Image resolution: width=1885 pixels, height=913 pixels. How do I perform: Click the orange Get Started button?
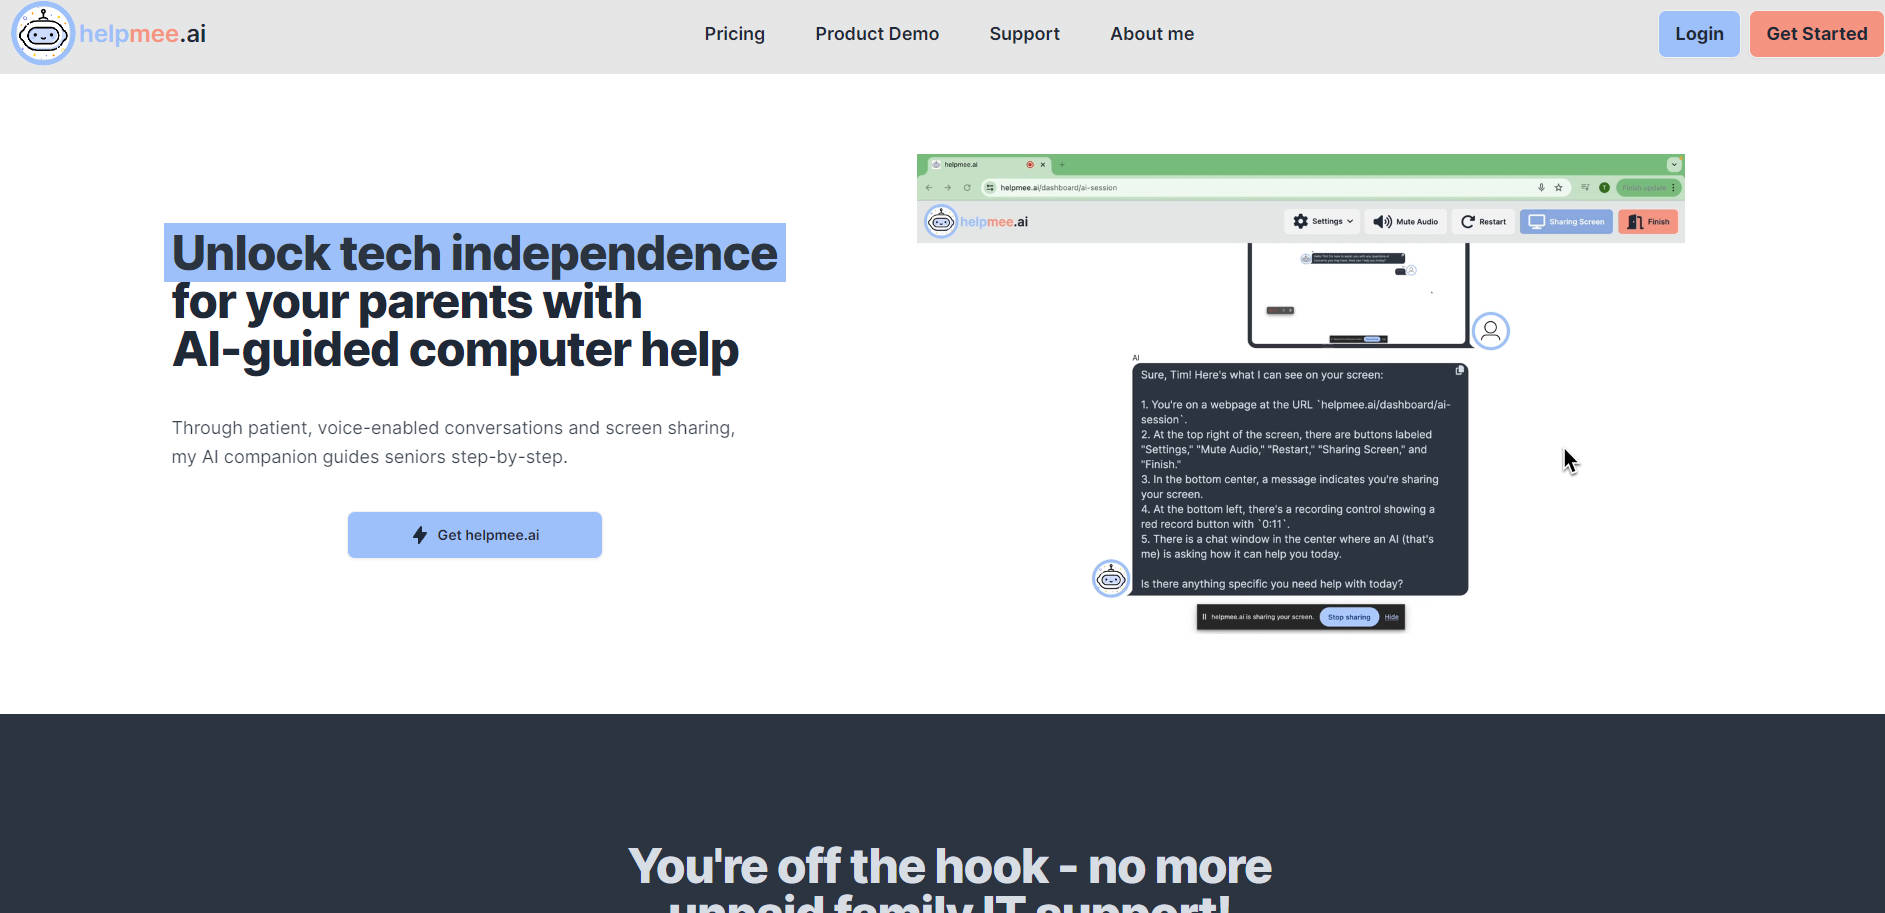click(1816, 34)
